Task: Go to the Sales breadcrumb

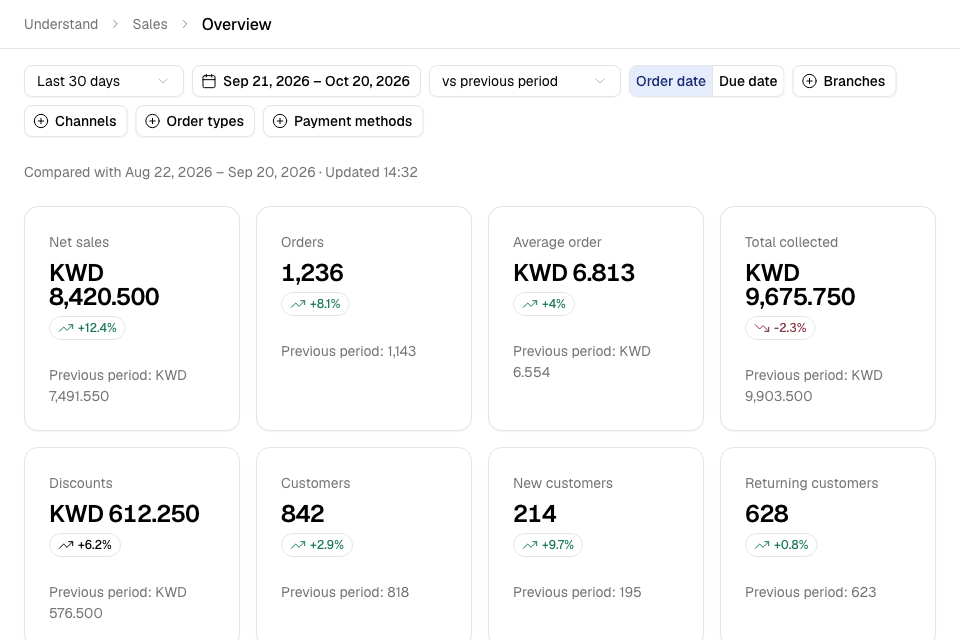Action: [150, 24]
